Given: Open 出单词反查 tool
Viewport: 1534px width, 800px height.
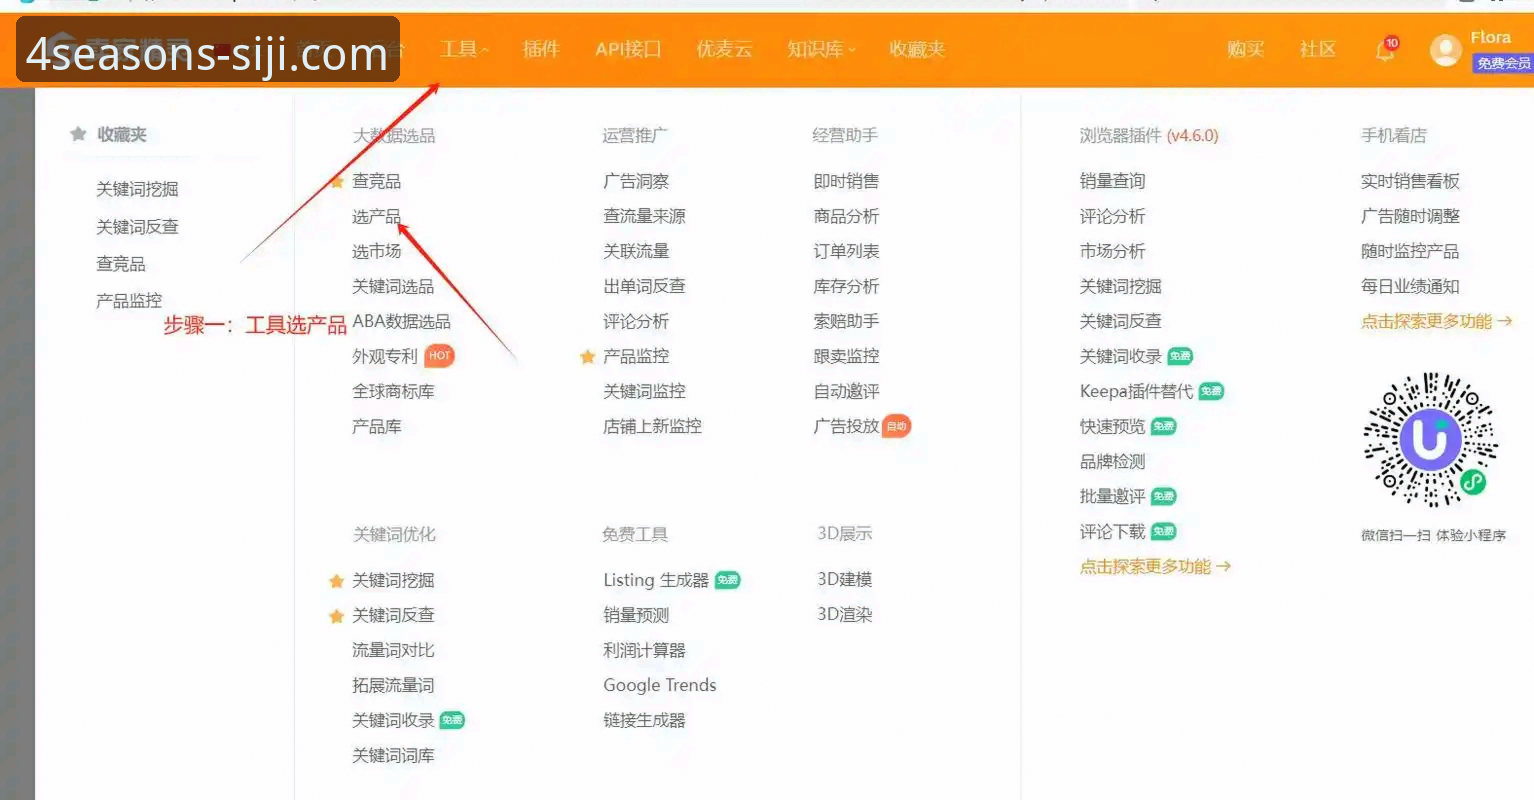Looking at the screenshot, I should click(x=644, y=286).
